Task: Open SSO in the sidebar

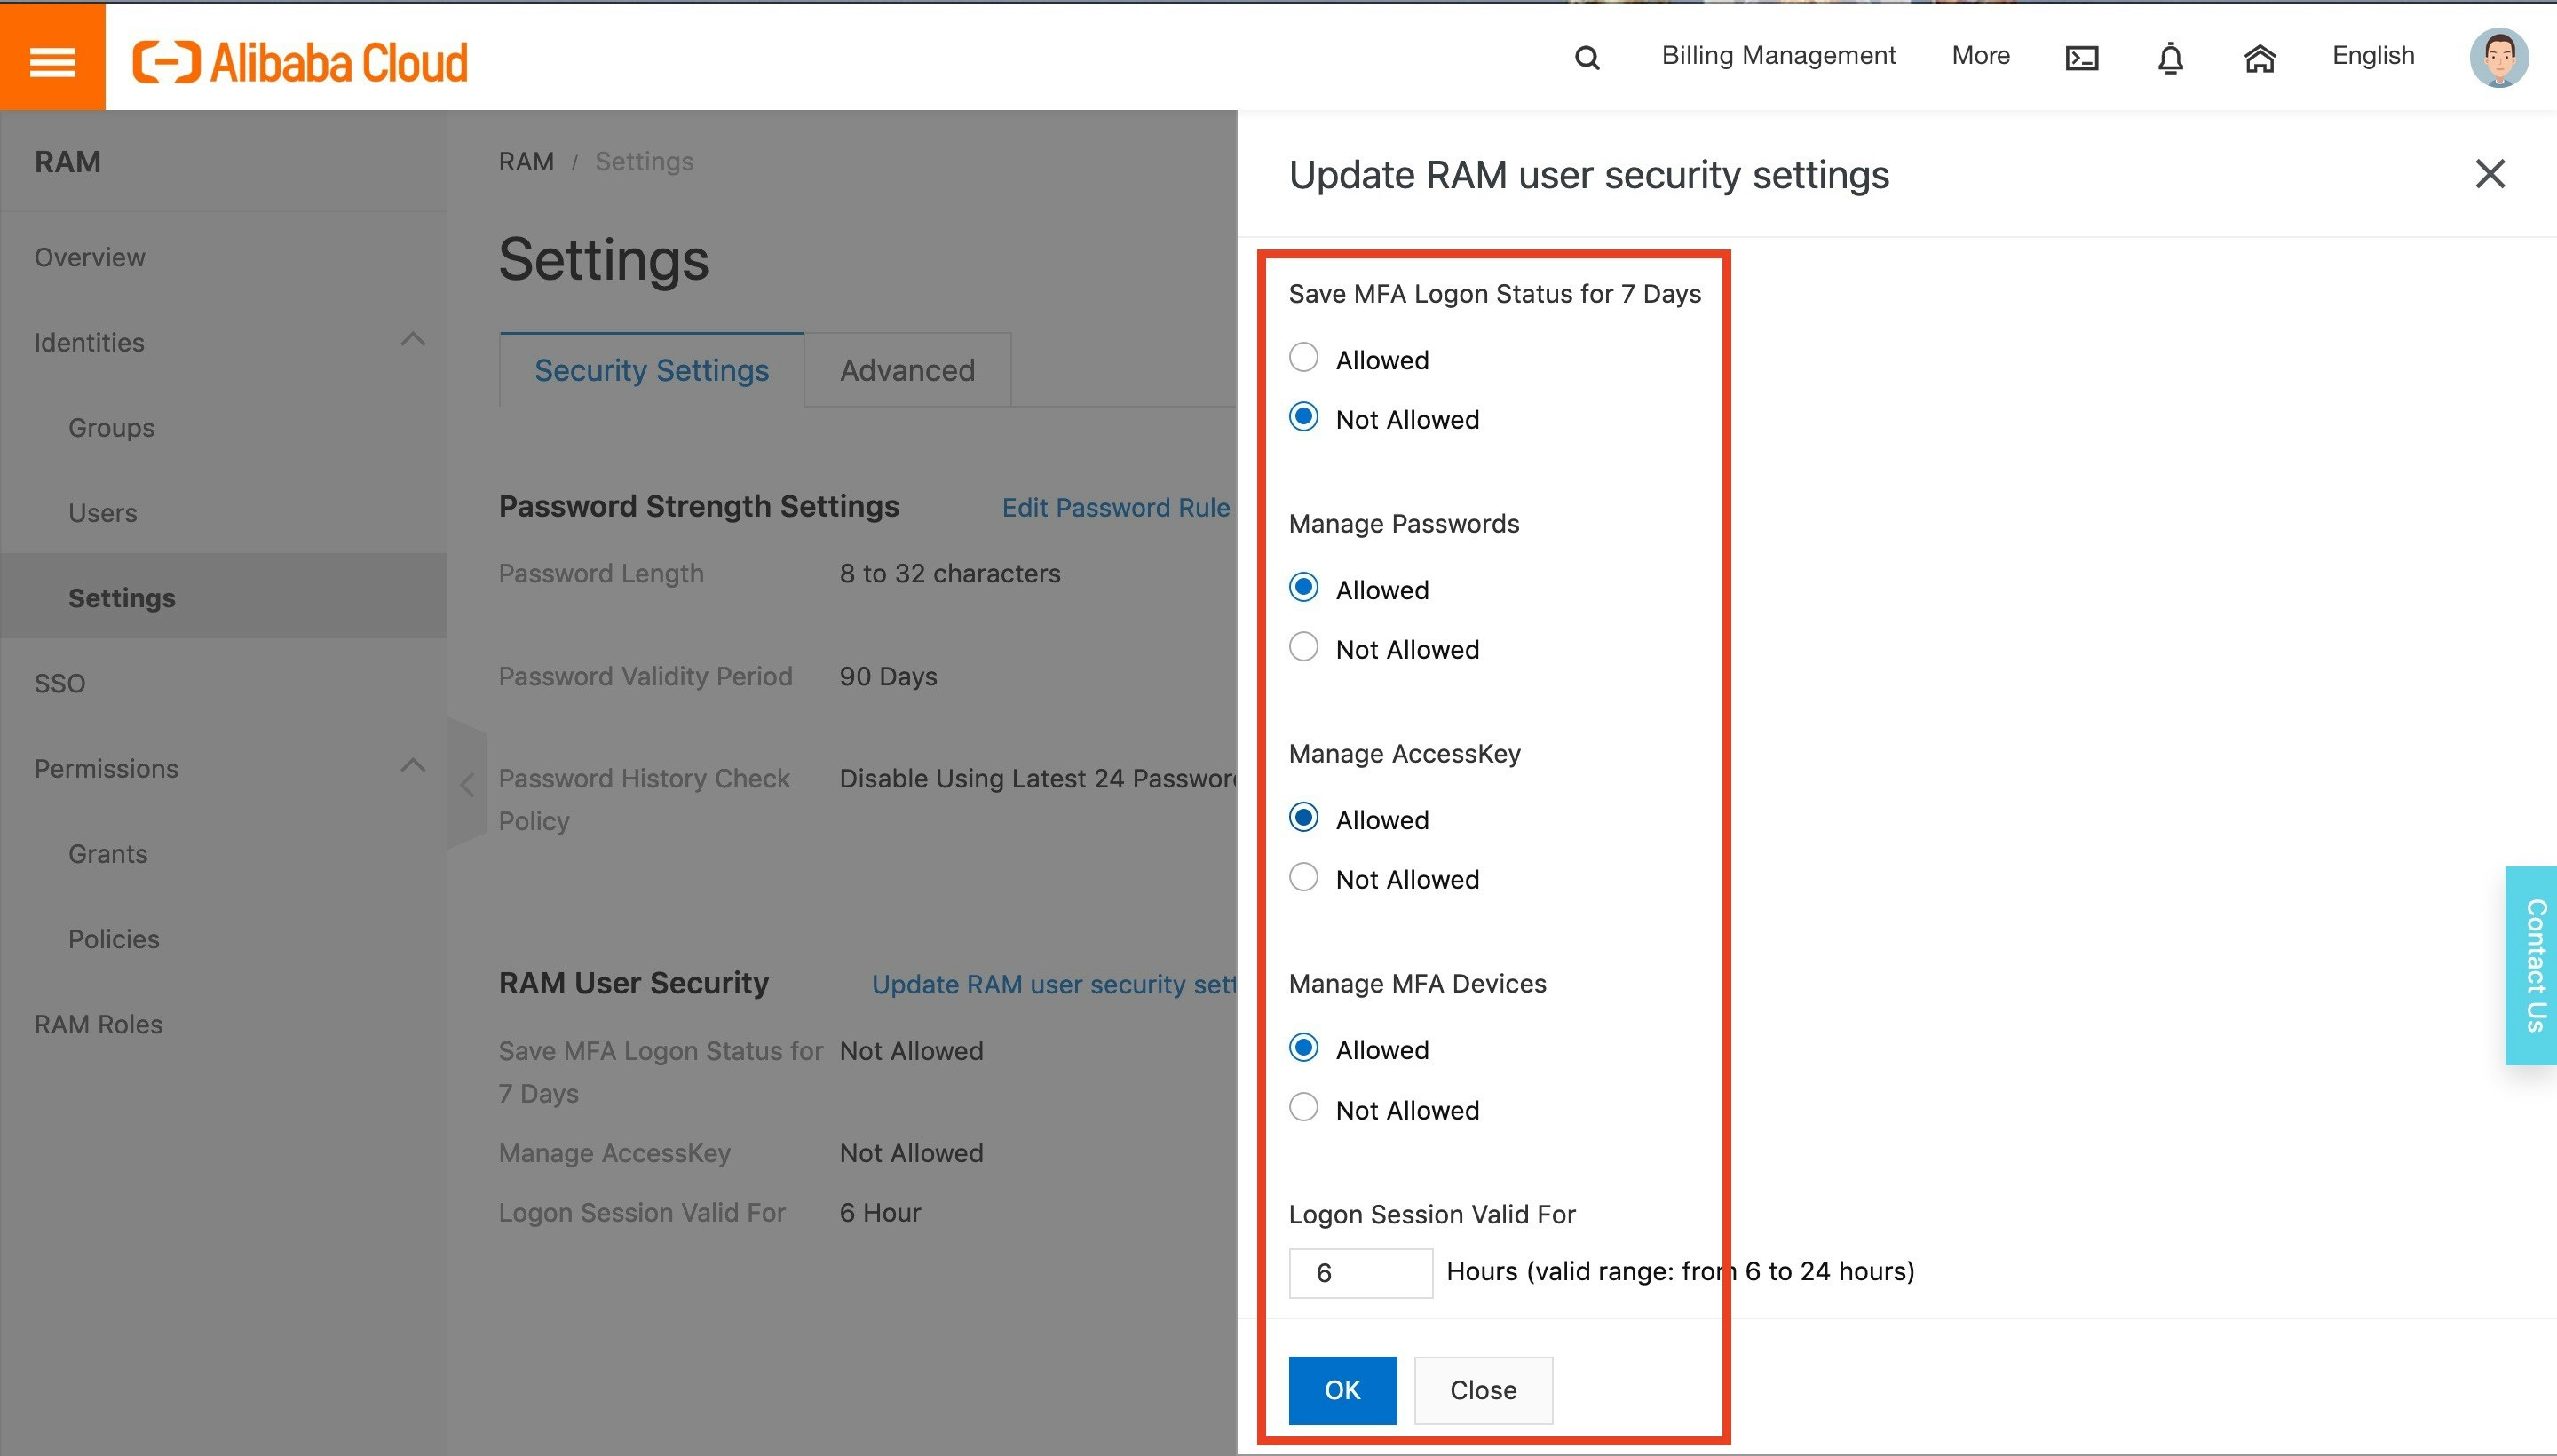Action: point(60,683)
